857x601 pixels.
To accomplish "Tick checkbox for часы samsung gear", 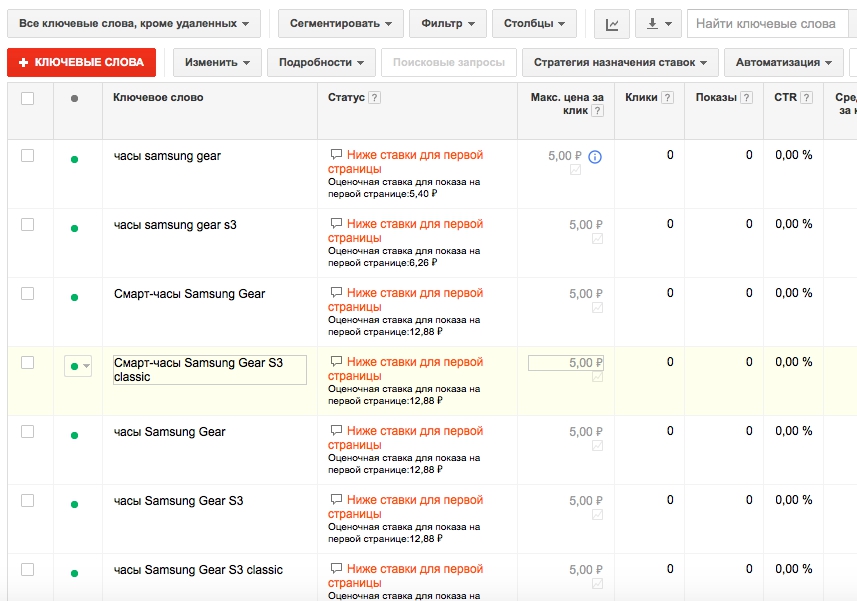I will pos(27,156).
